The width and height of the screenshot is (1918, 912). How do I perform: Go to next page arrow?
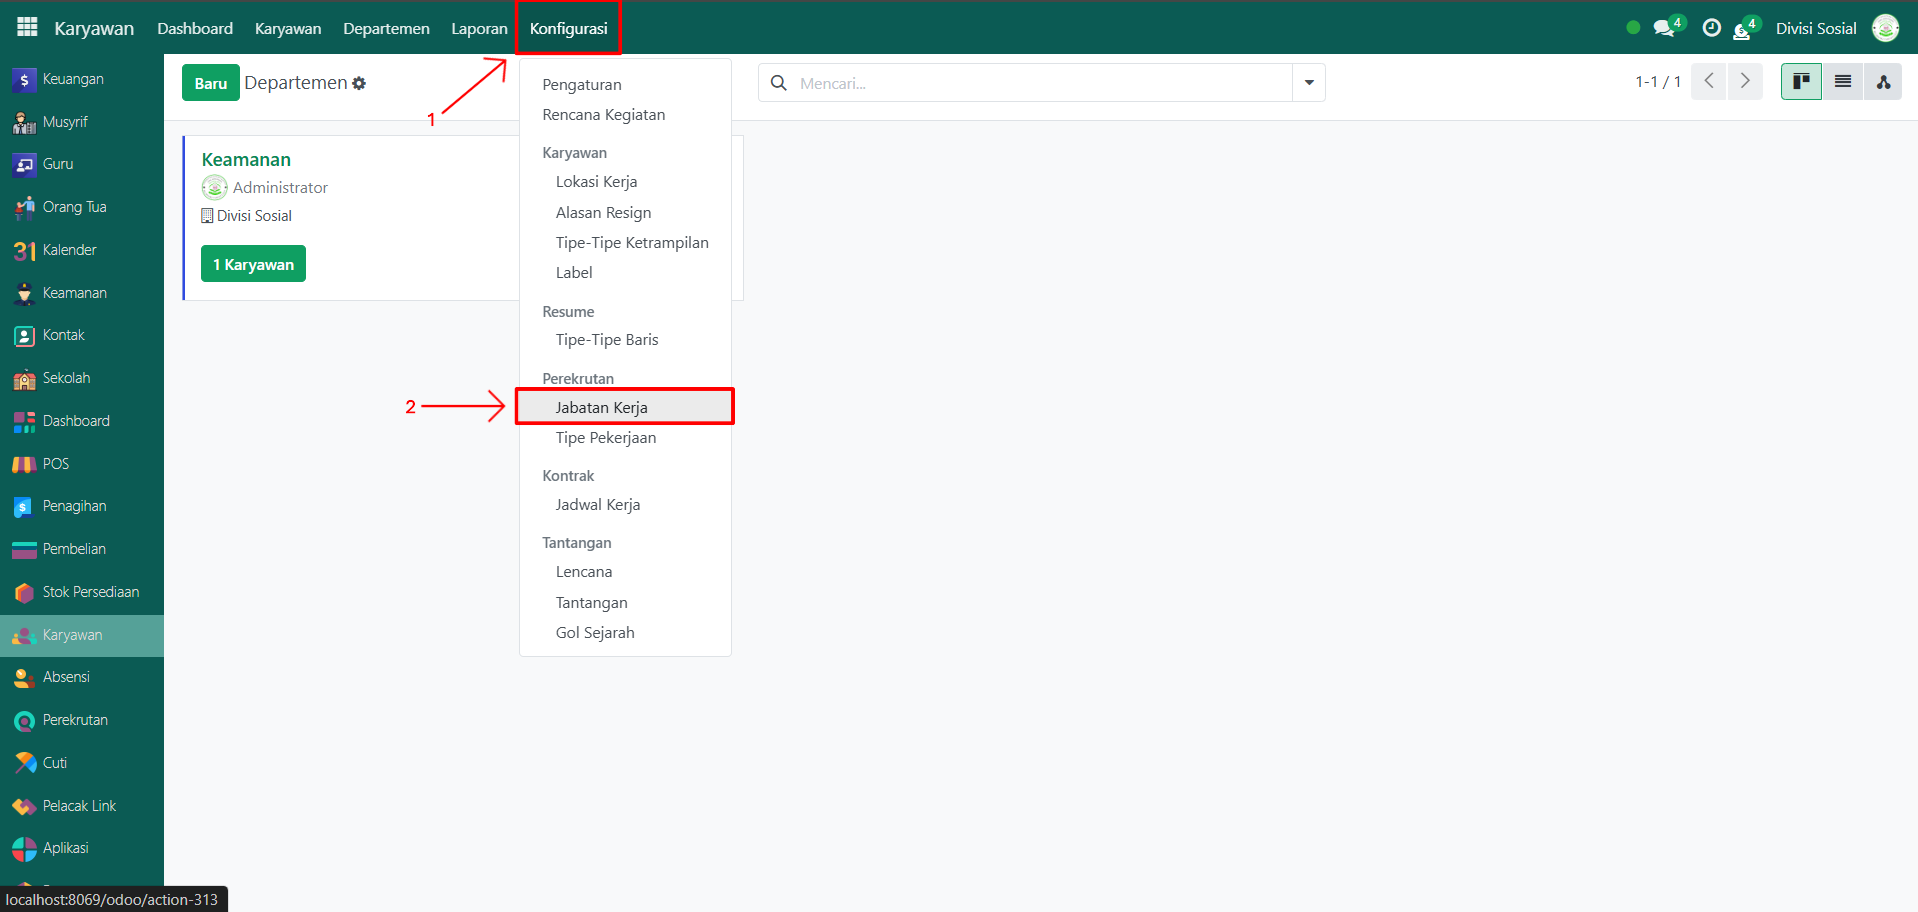pos(1745,82)
